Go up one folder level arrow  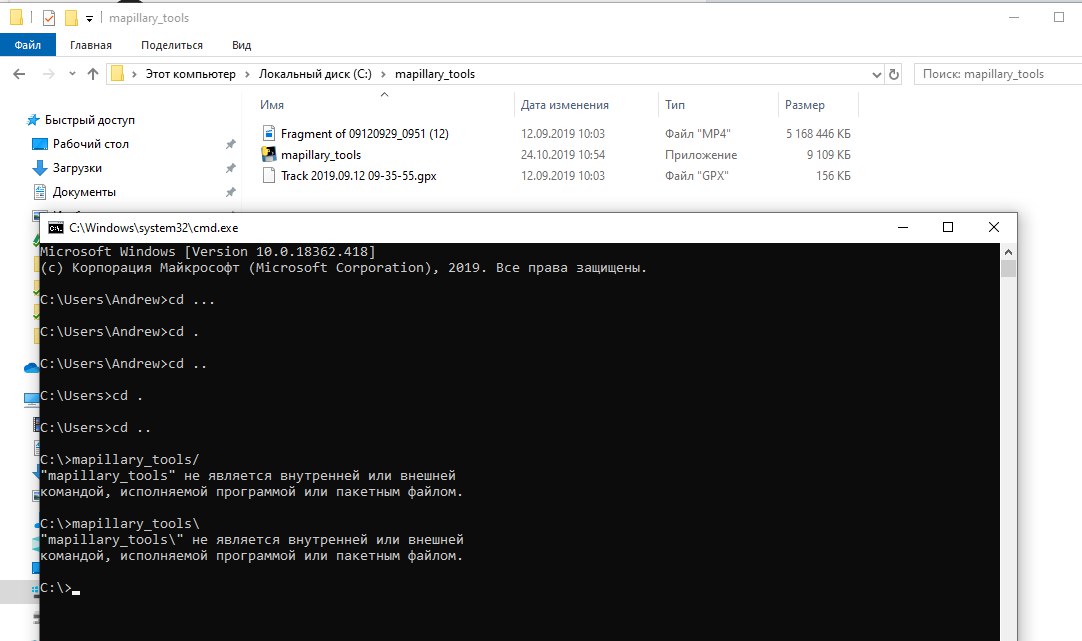(x=93, y=74)
